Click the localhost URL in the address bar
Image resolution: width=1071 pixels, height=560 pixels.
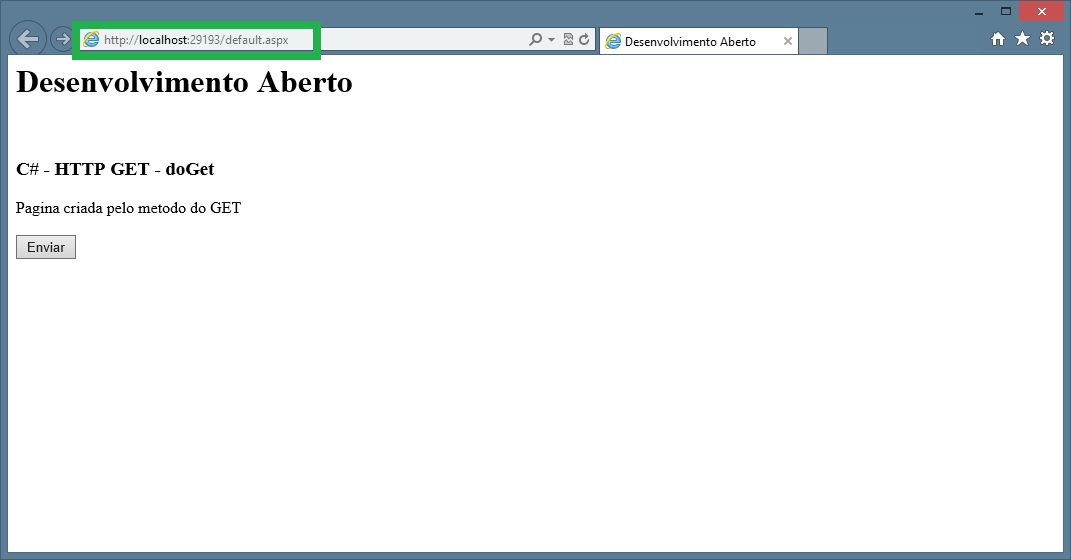(196, 40)
